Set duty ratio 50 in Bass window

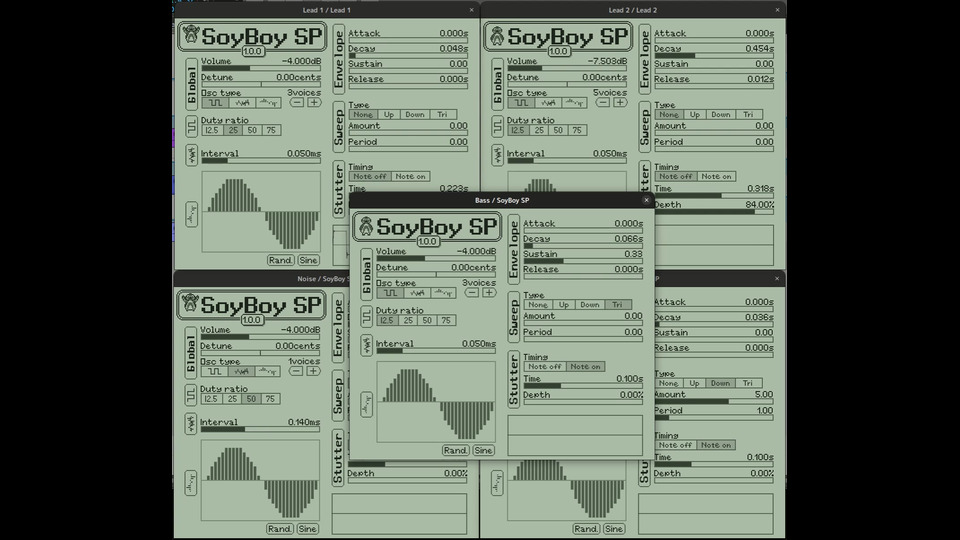427,320
